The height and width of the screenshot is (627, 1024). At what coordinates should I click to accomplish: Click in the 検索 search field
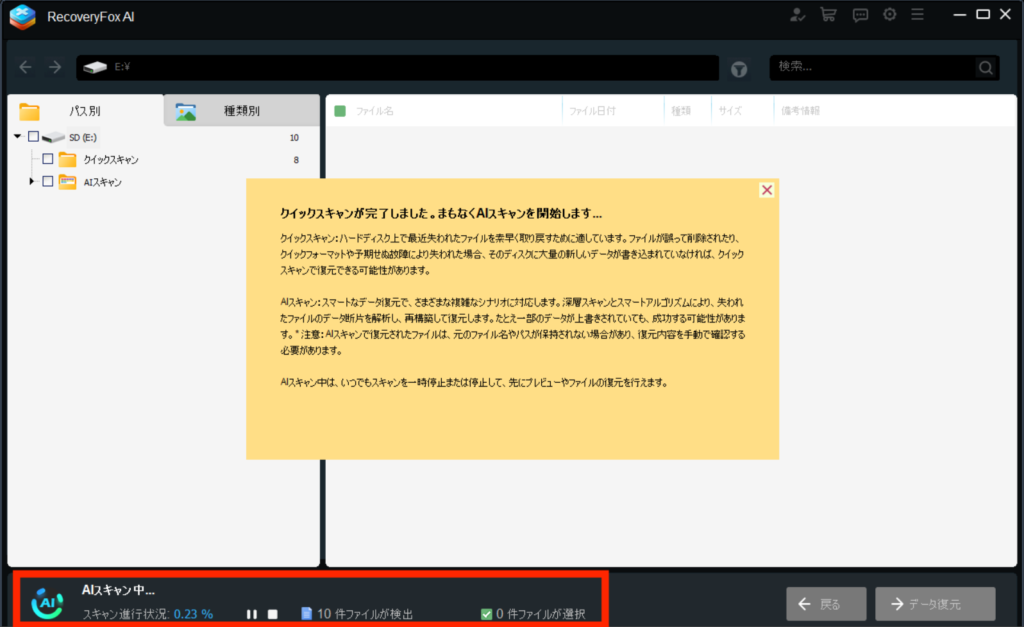point(870,68)
